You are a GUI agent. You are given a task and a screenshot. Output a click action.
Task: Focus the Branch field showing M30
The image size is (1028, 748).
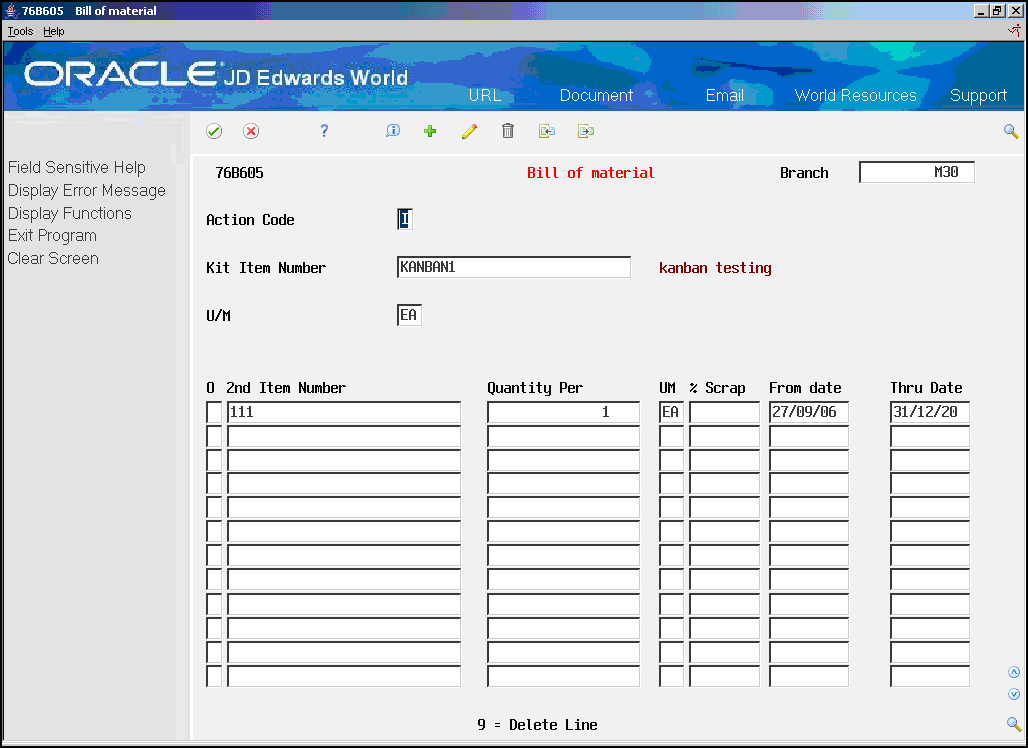[917, 172]
